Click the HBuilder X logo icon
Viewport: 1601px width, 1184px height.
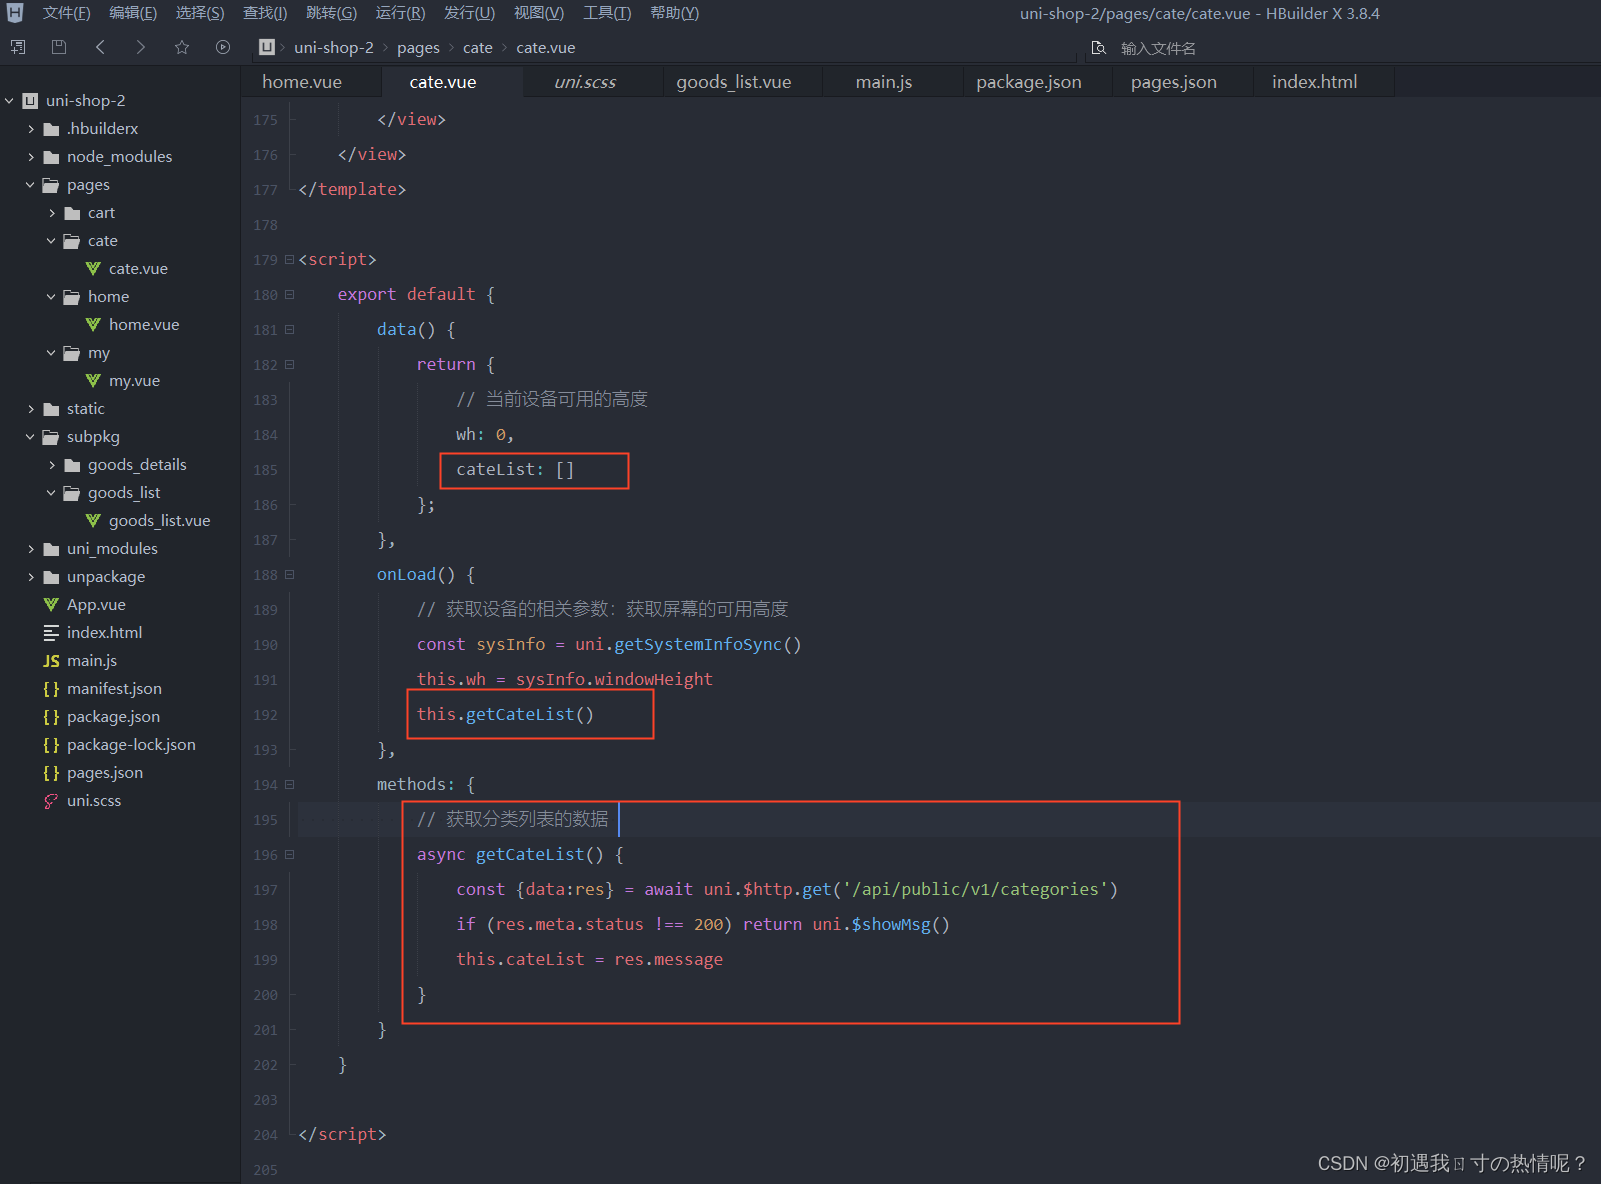(x=15, y=13)
